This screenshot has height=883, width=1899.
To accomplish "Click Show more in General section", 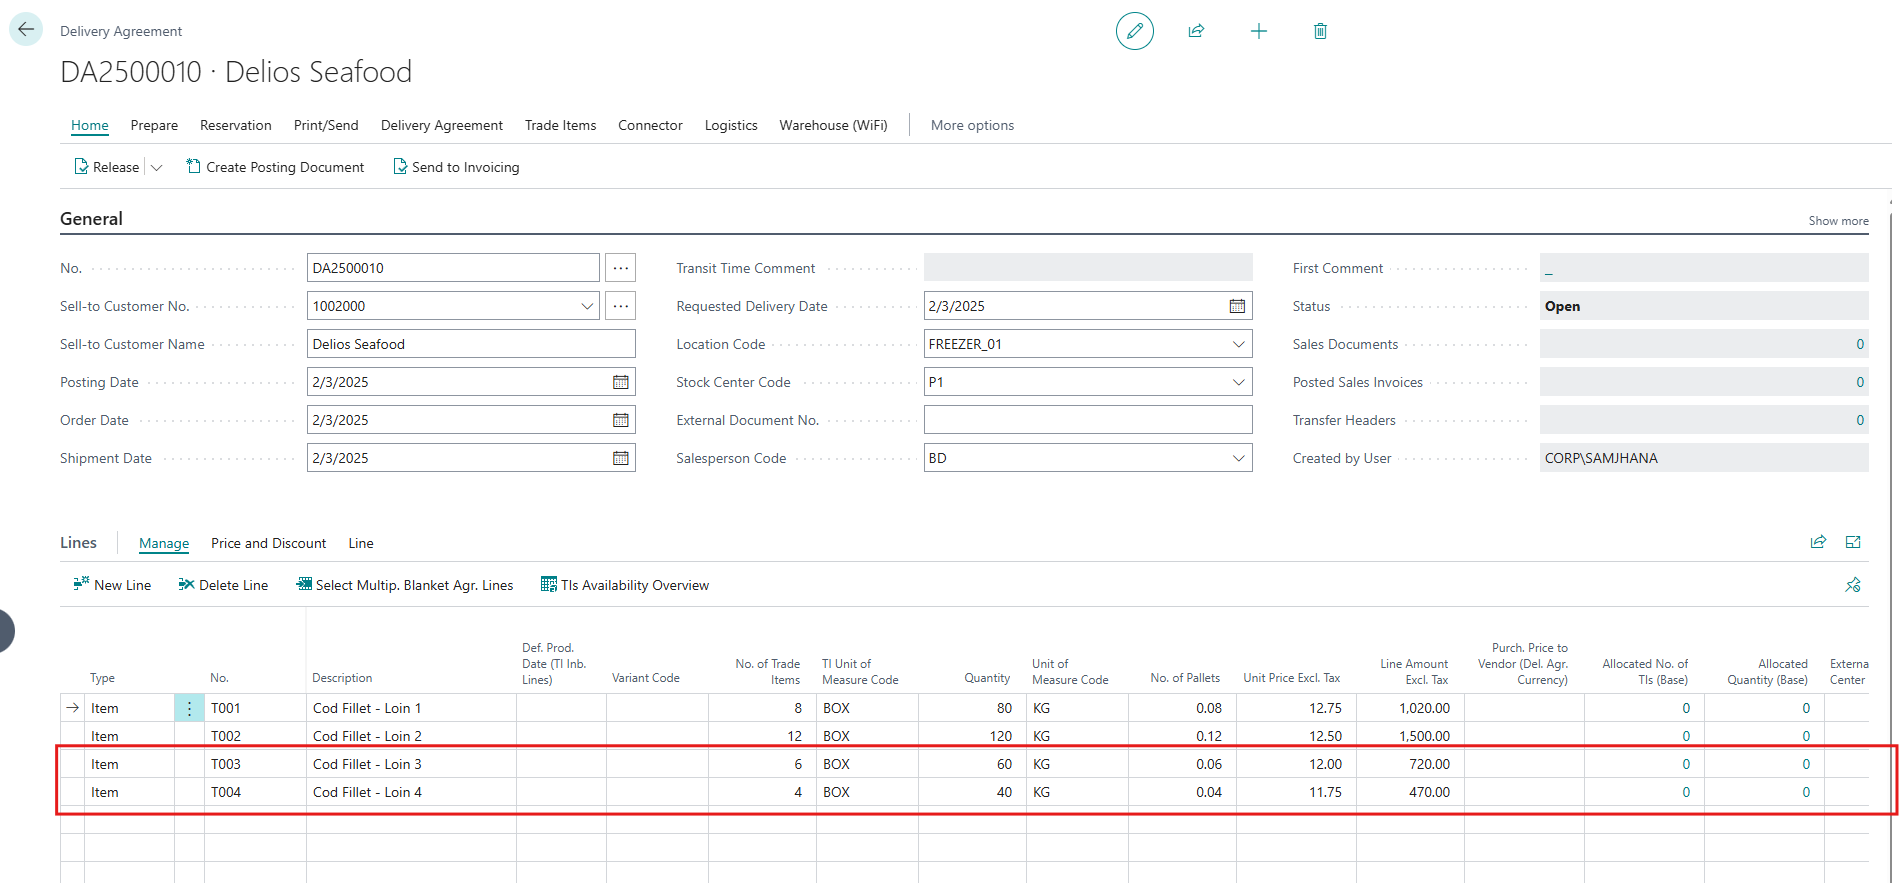I will click(1837, 221).
